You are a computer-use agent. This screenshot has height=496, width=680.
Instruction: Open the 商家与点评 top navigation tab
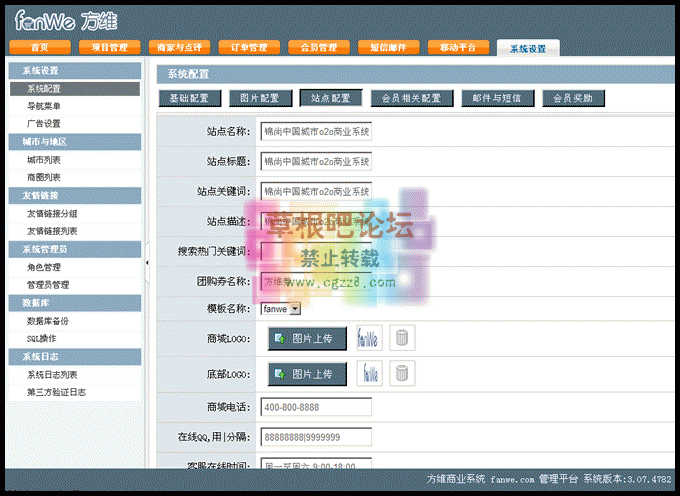click(x=180, y=47)
